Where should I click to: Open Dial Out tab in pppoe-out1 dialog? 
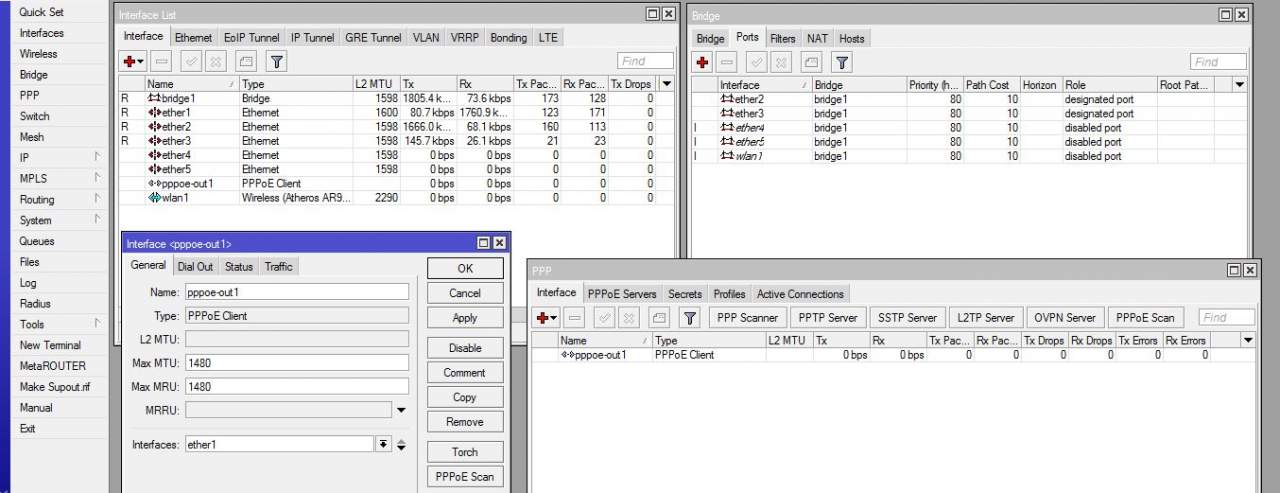pyautogui.click(x=195, y=266)
